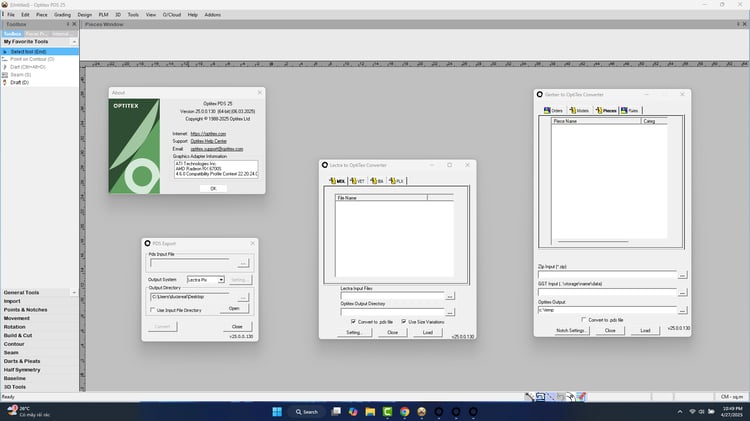
Task: Click OK in the About dialog
Action: [213, 188]
